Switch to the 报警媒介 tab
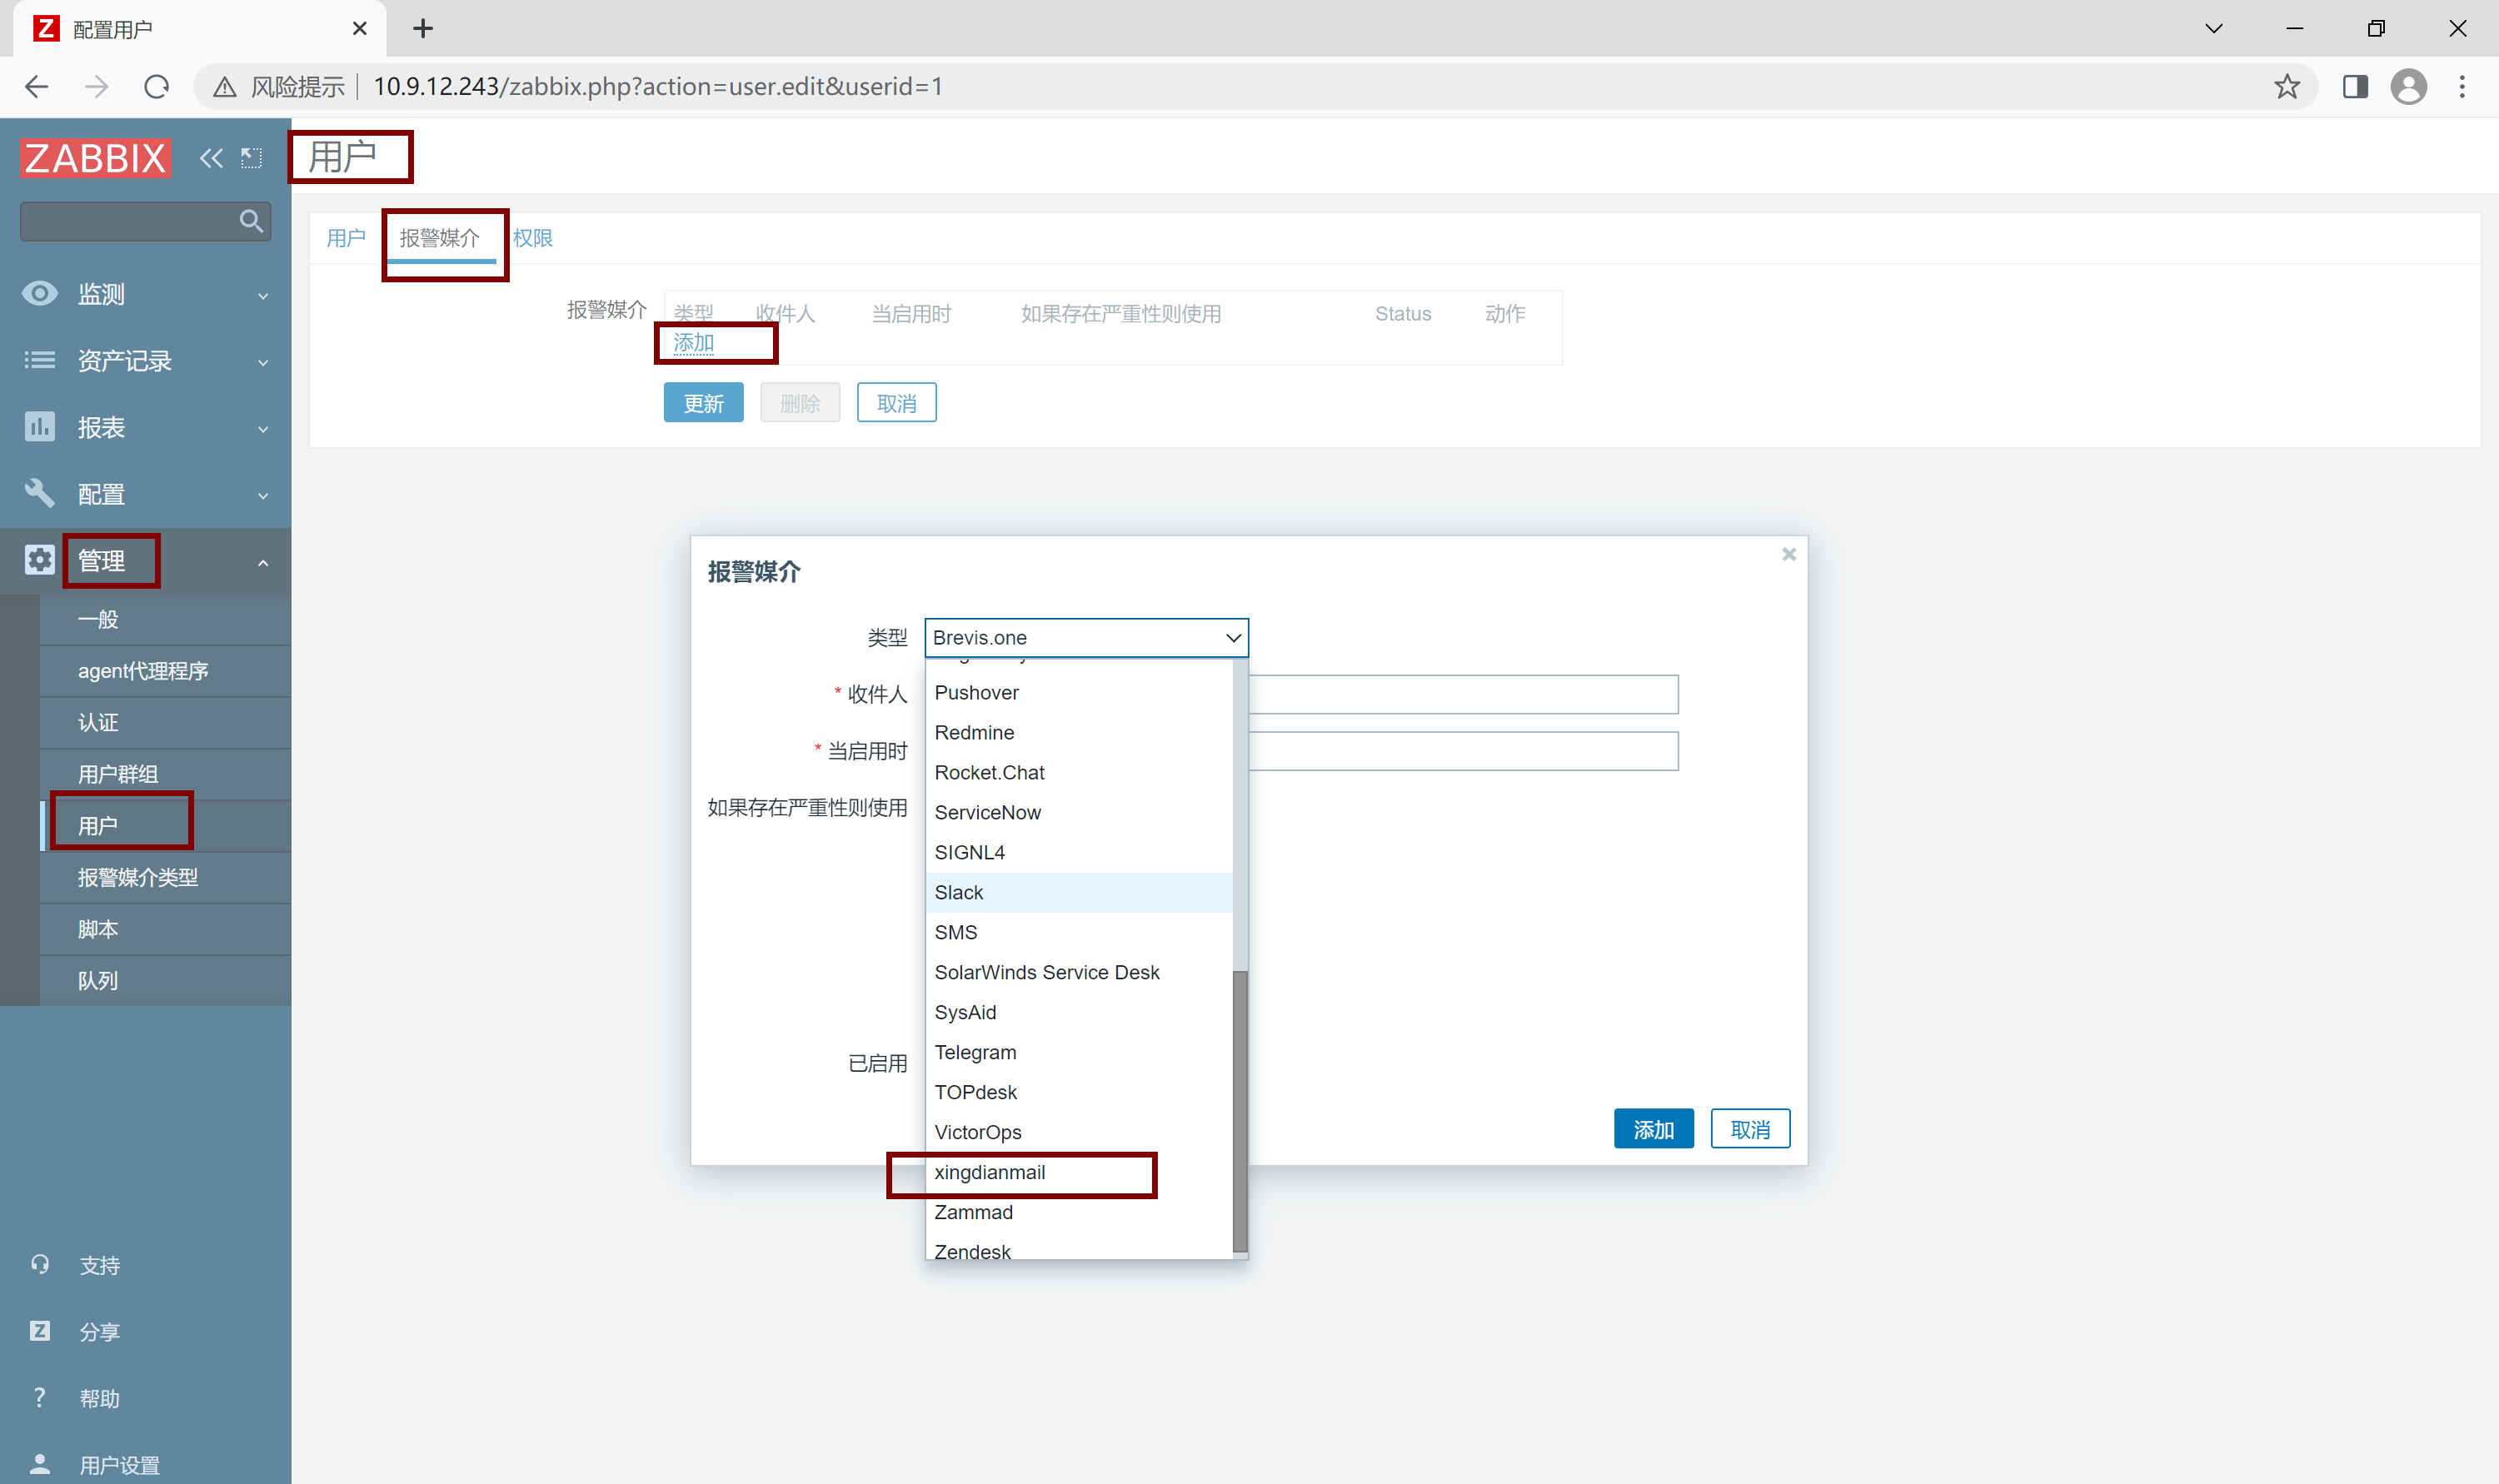This screenshot has width=2499, height=1484. (440, 238)
